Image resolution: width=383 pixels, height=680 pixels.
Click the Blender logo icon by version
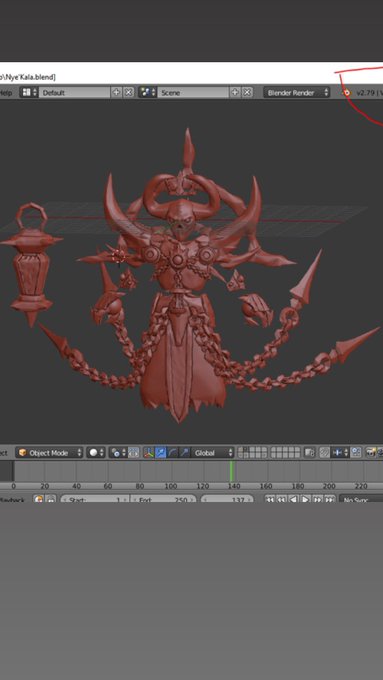(x=346, y=92)
